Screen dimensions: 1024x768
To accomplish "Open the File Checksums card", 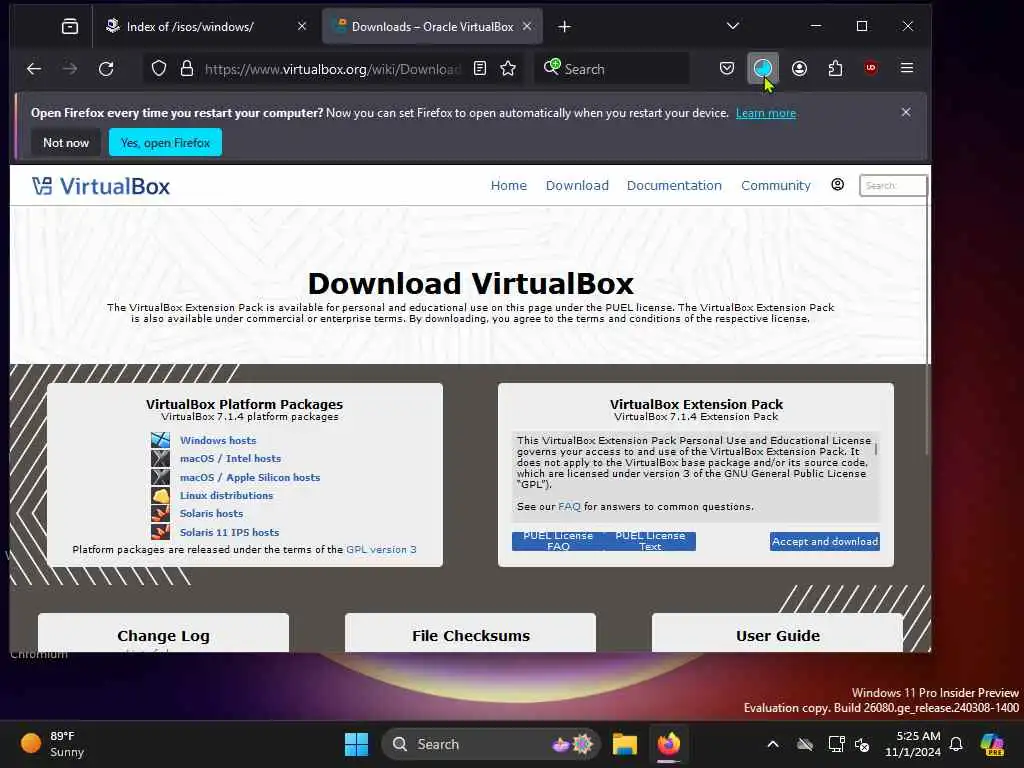I will point(470,633).
